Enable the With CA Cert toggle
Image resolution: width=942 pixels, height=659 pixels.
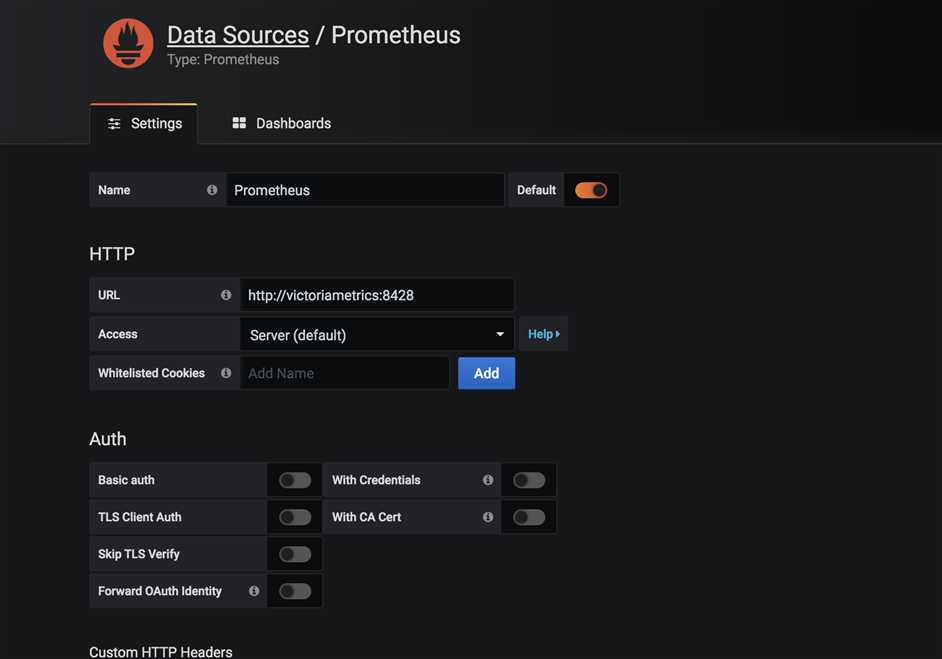(529, 517)
